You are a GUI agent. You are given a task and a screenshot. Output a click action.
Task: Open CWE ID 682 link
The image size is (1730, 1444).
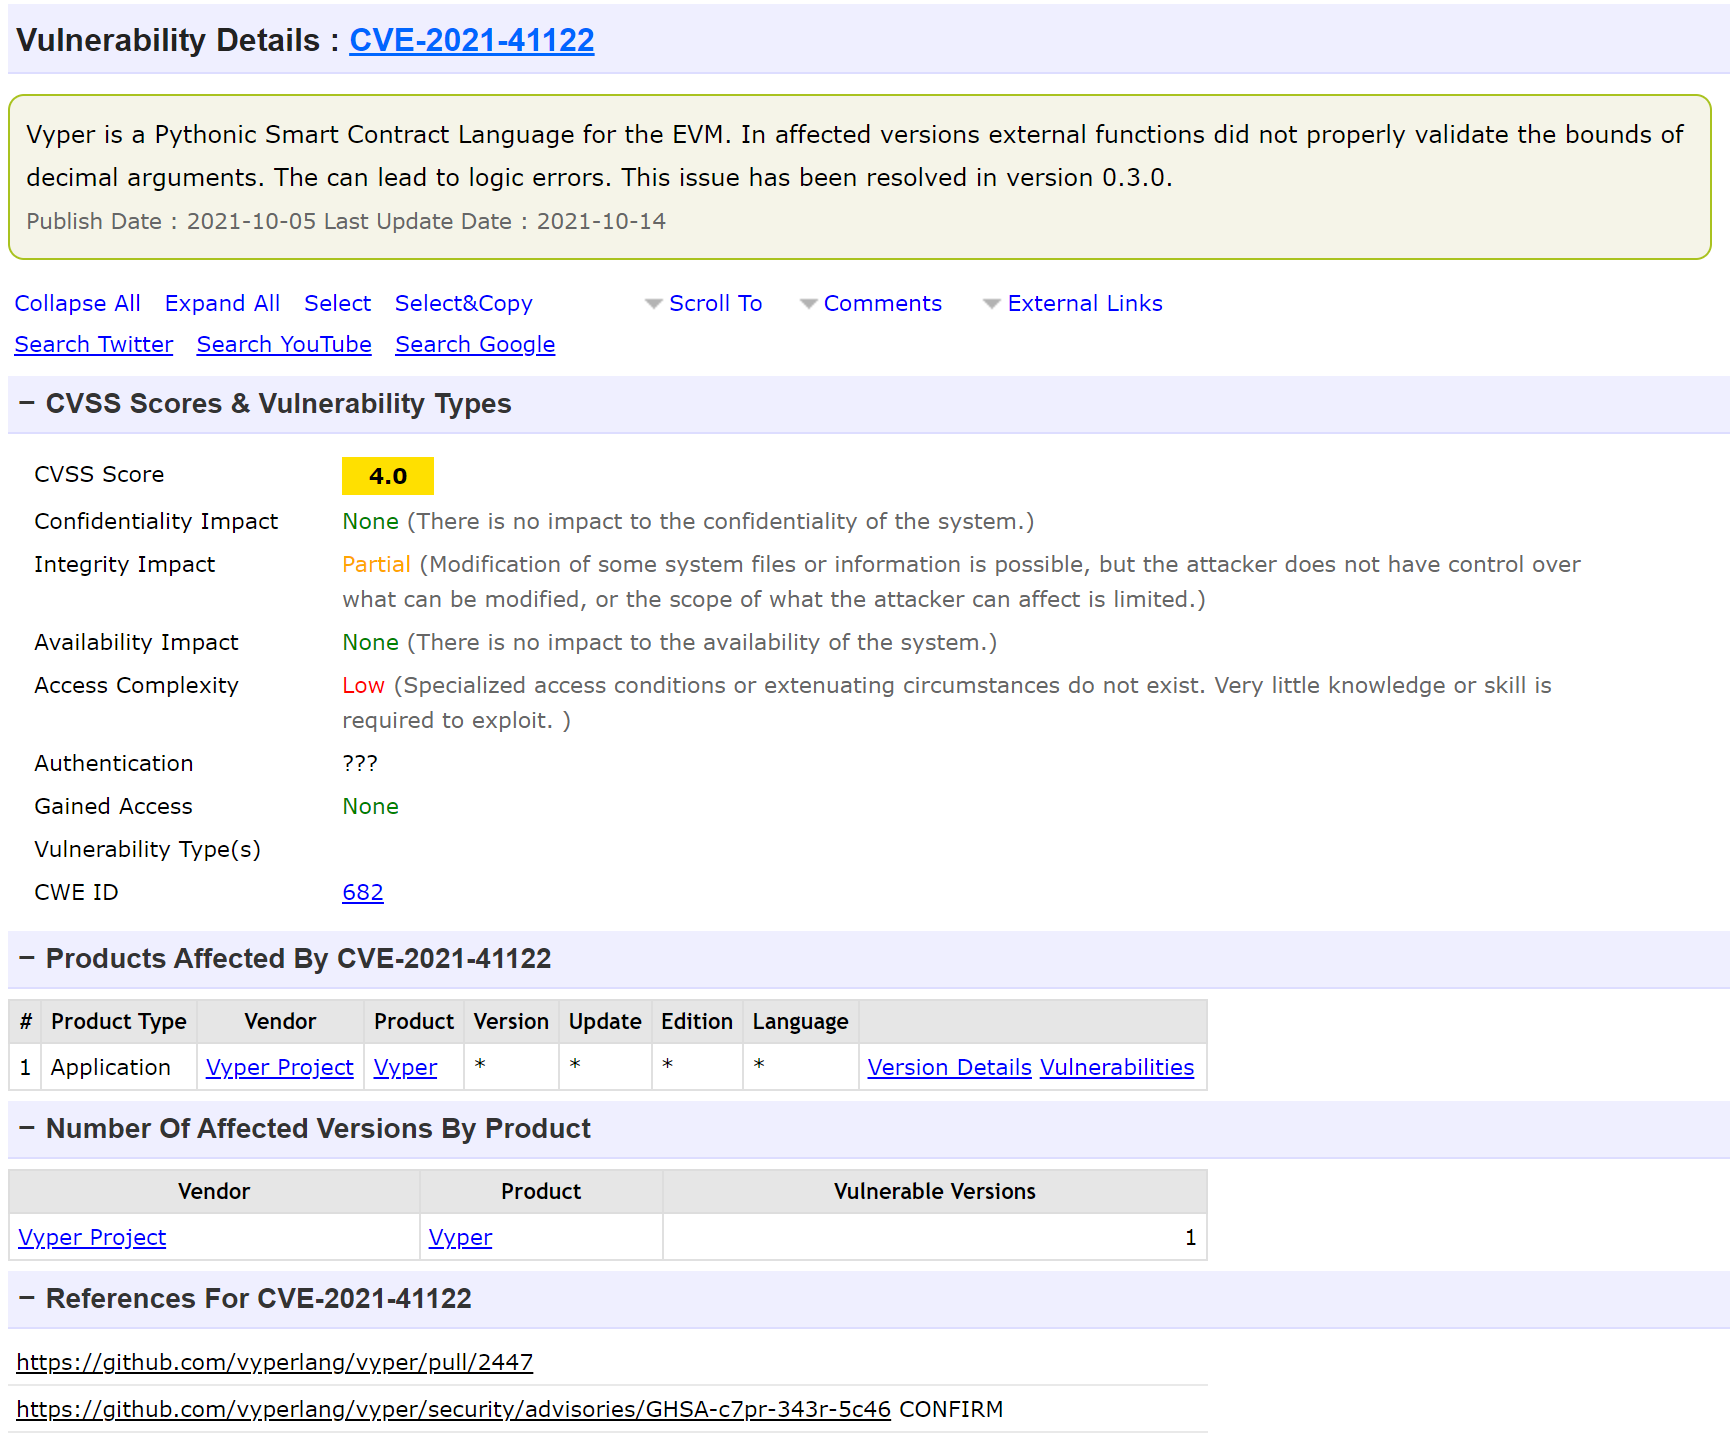click(x=363, y=892)
